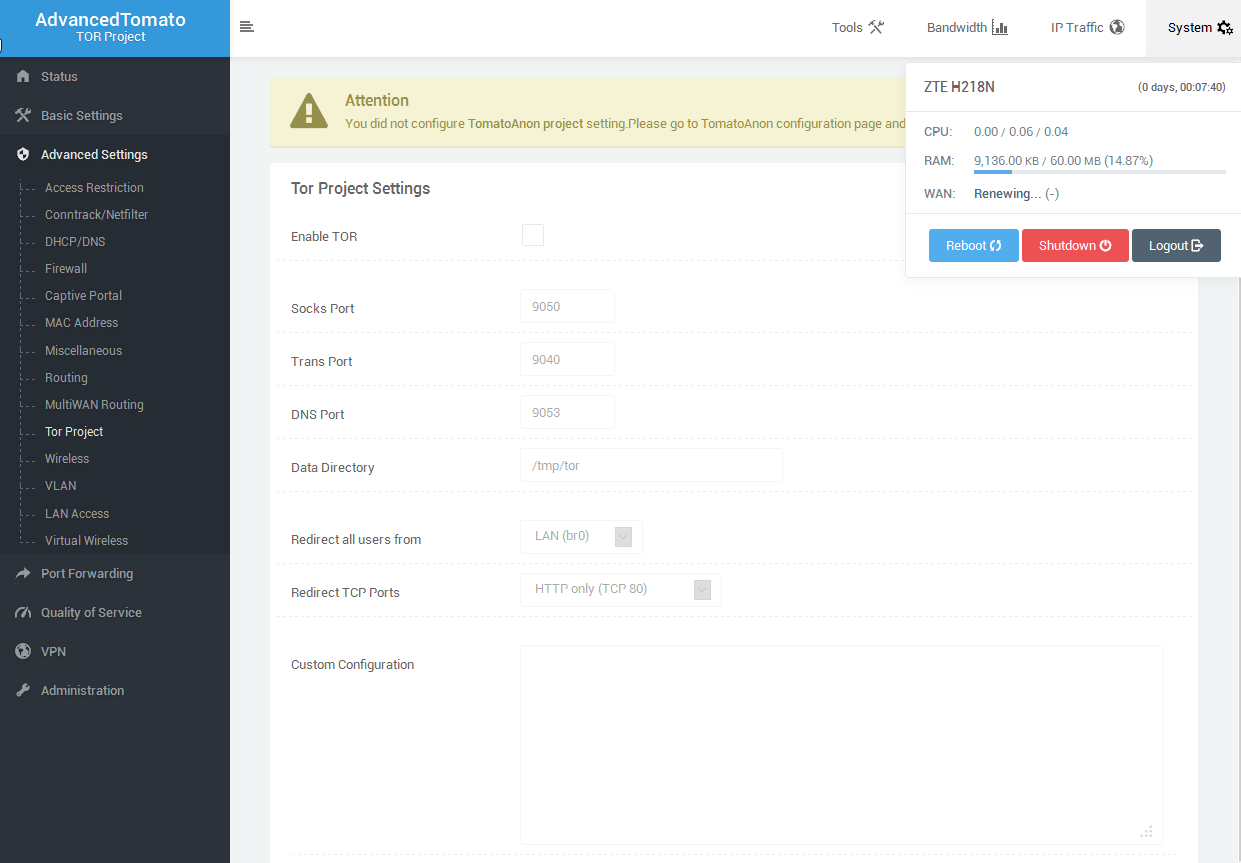Click the sidebar collapse hamburger icon
Image resolution: width=1241 pixels, height=863 pixels.
point(246,27)
